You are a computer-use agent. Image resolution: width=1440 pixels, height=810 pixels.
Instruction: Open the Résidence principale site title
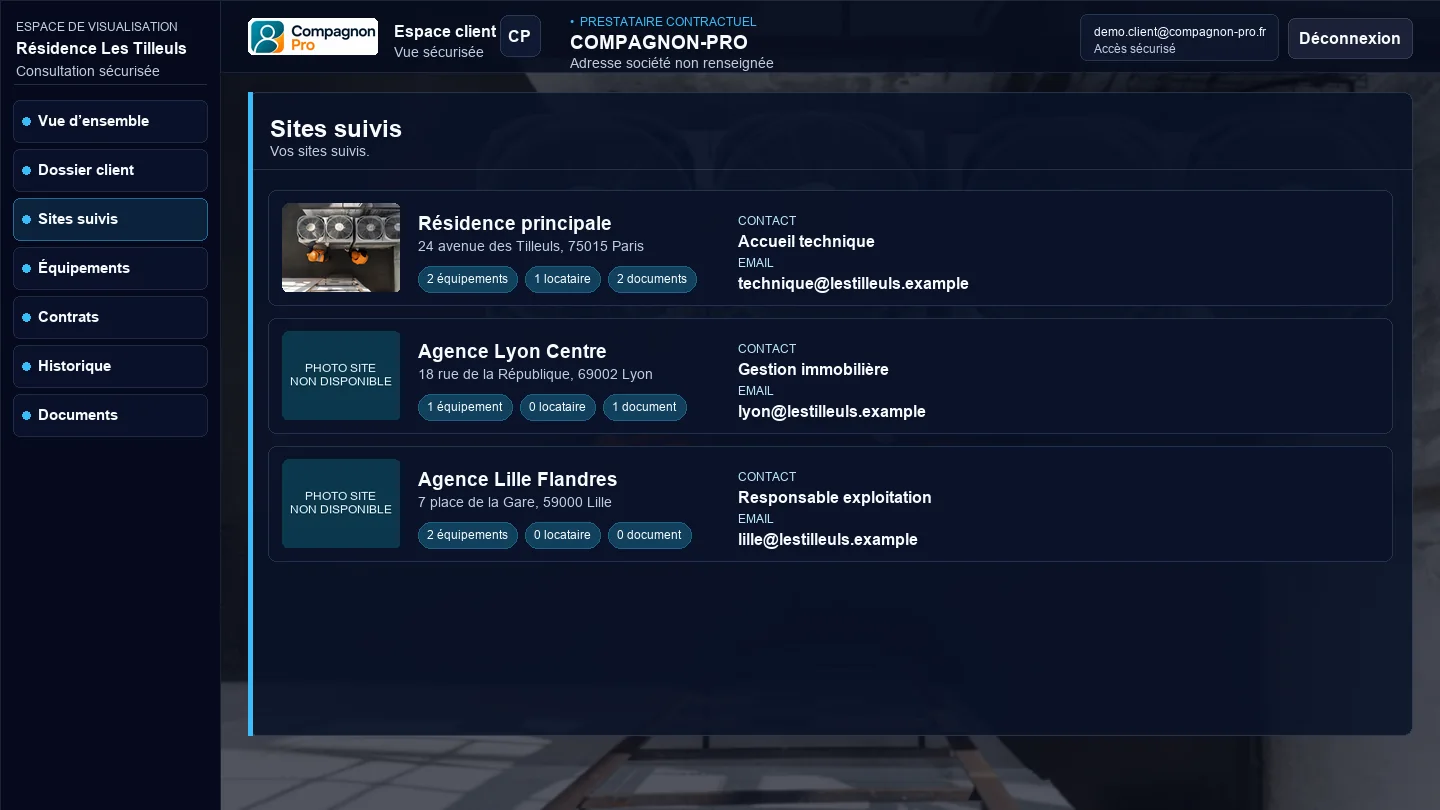click(x=514, y=223)
